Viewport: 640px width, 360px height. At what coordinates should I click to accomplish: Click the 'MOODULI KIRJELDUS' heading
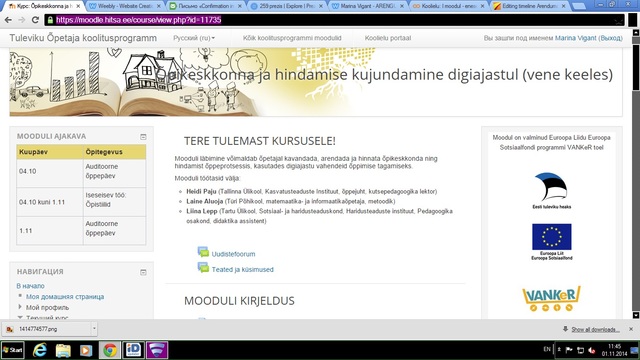pyautogui.click(x=239, y=301)
